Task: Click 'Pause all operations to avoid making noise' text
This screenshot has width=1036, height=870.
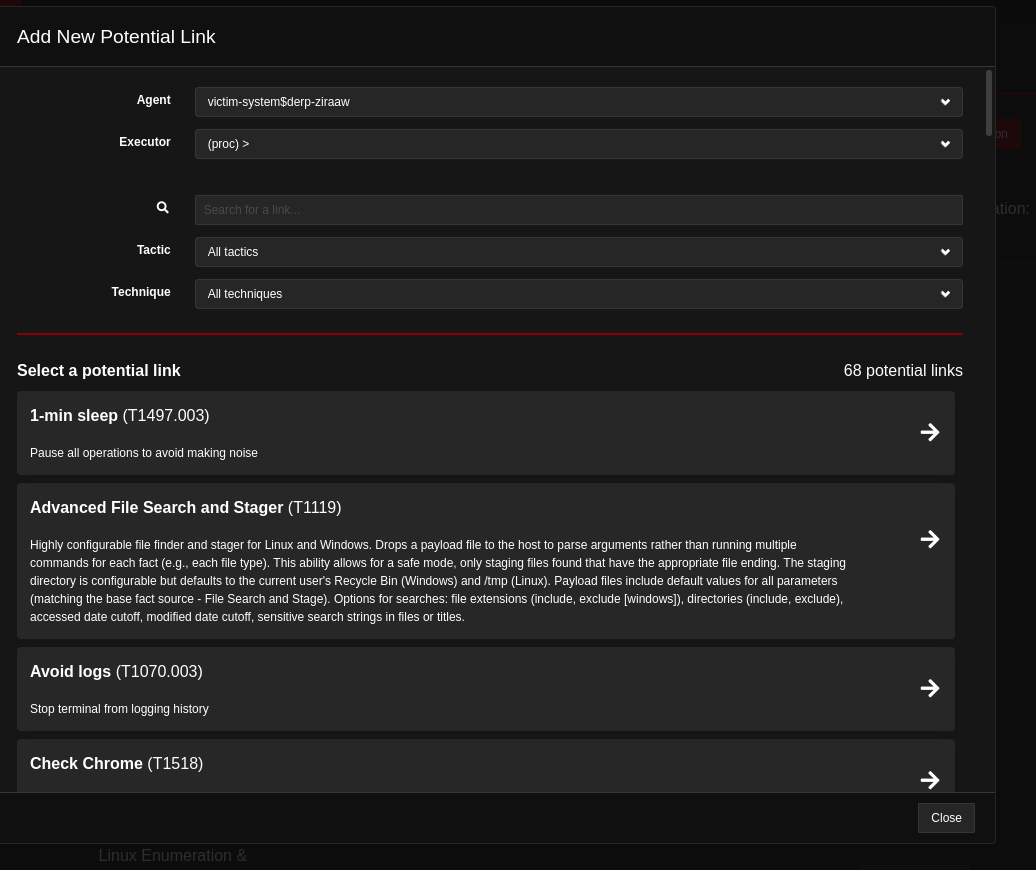Action: coord(143,453)
